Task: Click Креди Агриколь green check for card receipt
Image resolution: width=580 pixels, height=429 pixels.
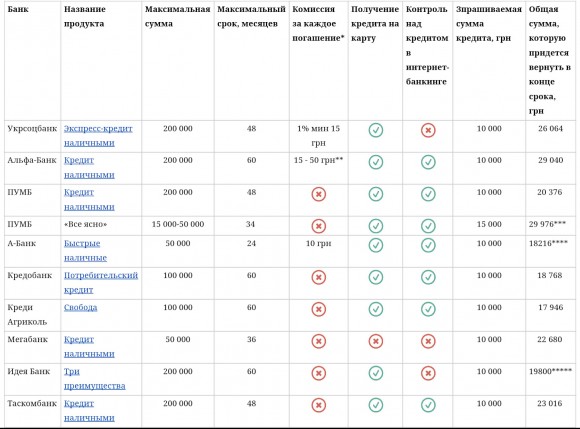Action: pyautogui.click(x=375, y=309)
